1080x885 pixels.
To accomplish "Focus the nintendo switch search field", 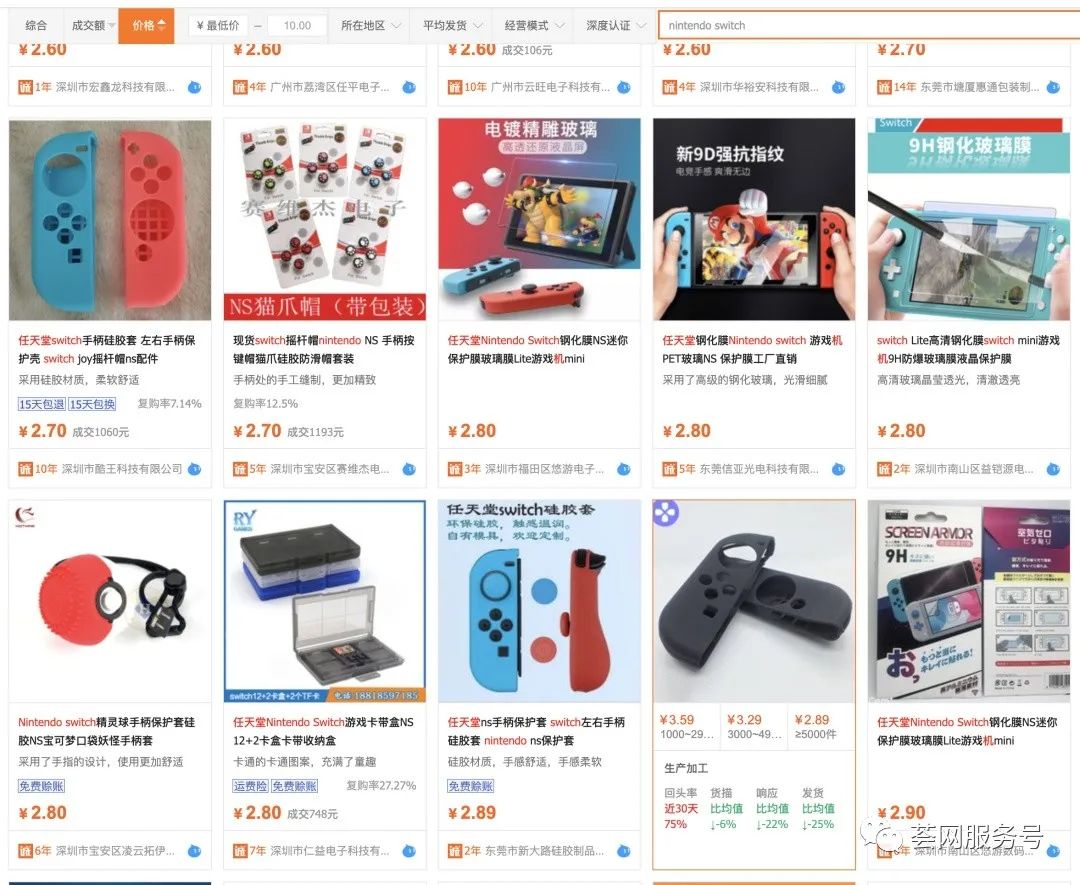I will pyautogui.click(x=869, y=25).
